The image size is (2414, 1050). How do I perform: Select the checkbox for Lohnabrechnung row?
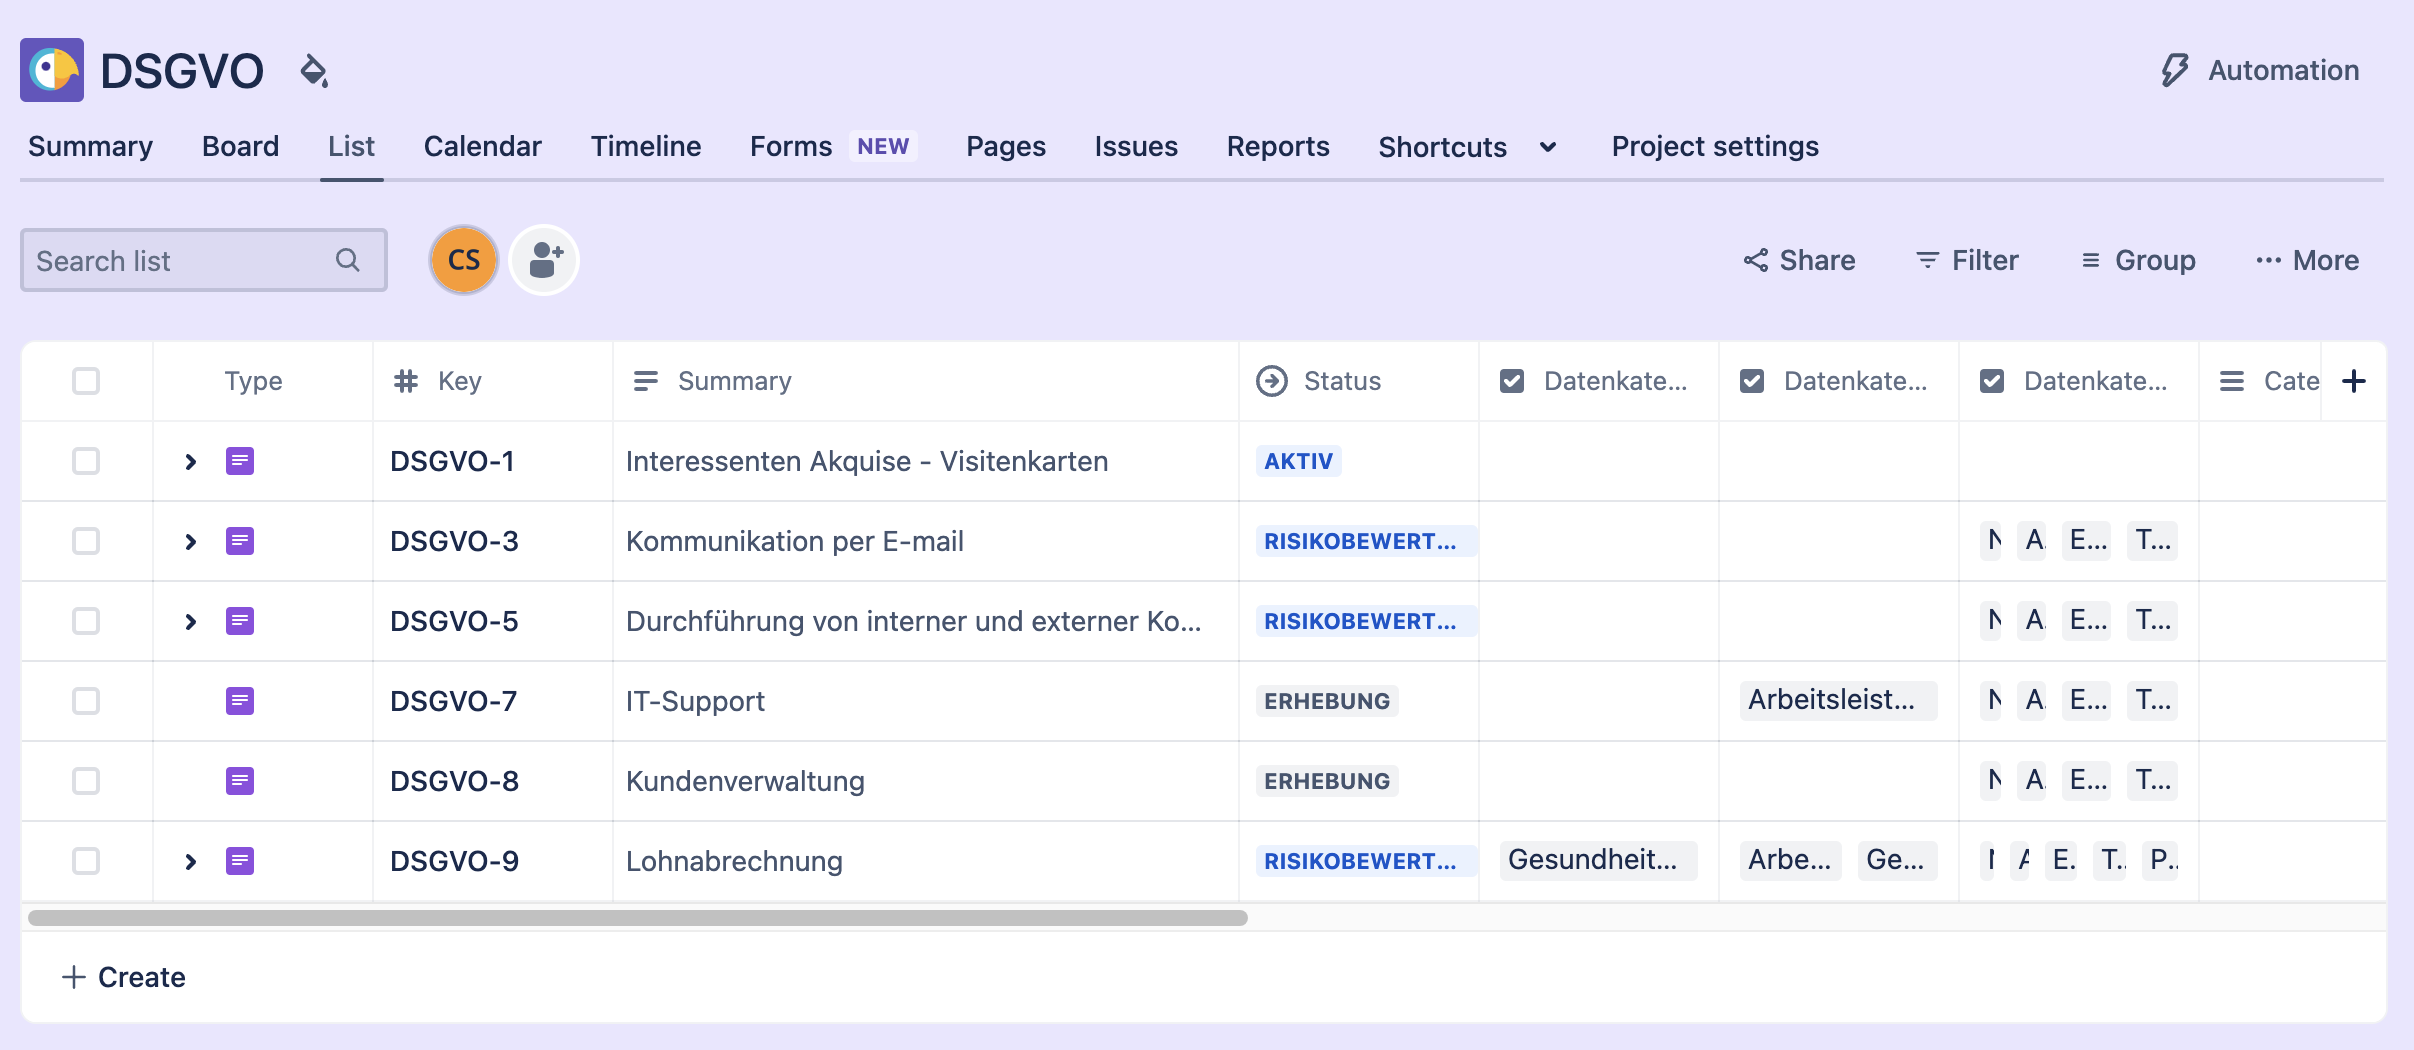click(86, 861)
